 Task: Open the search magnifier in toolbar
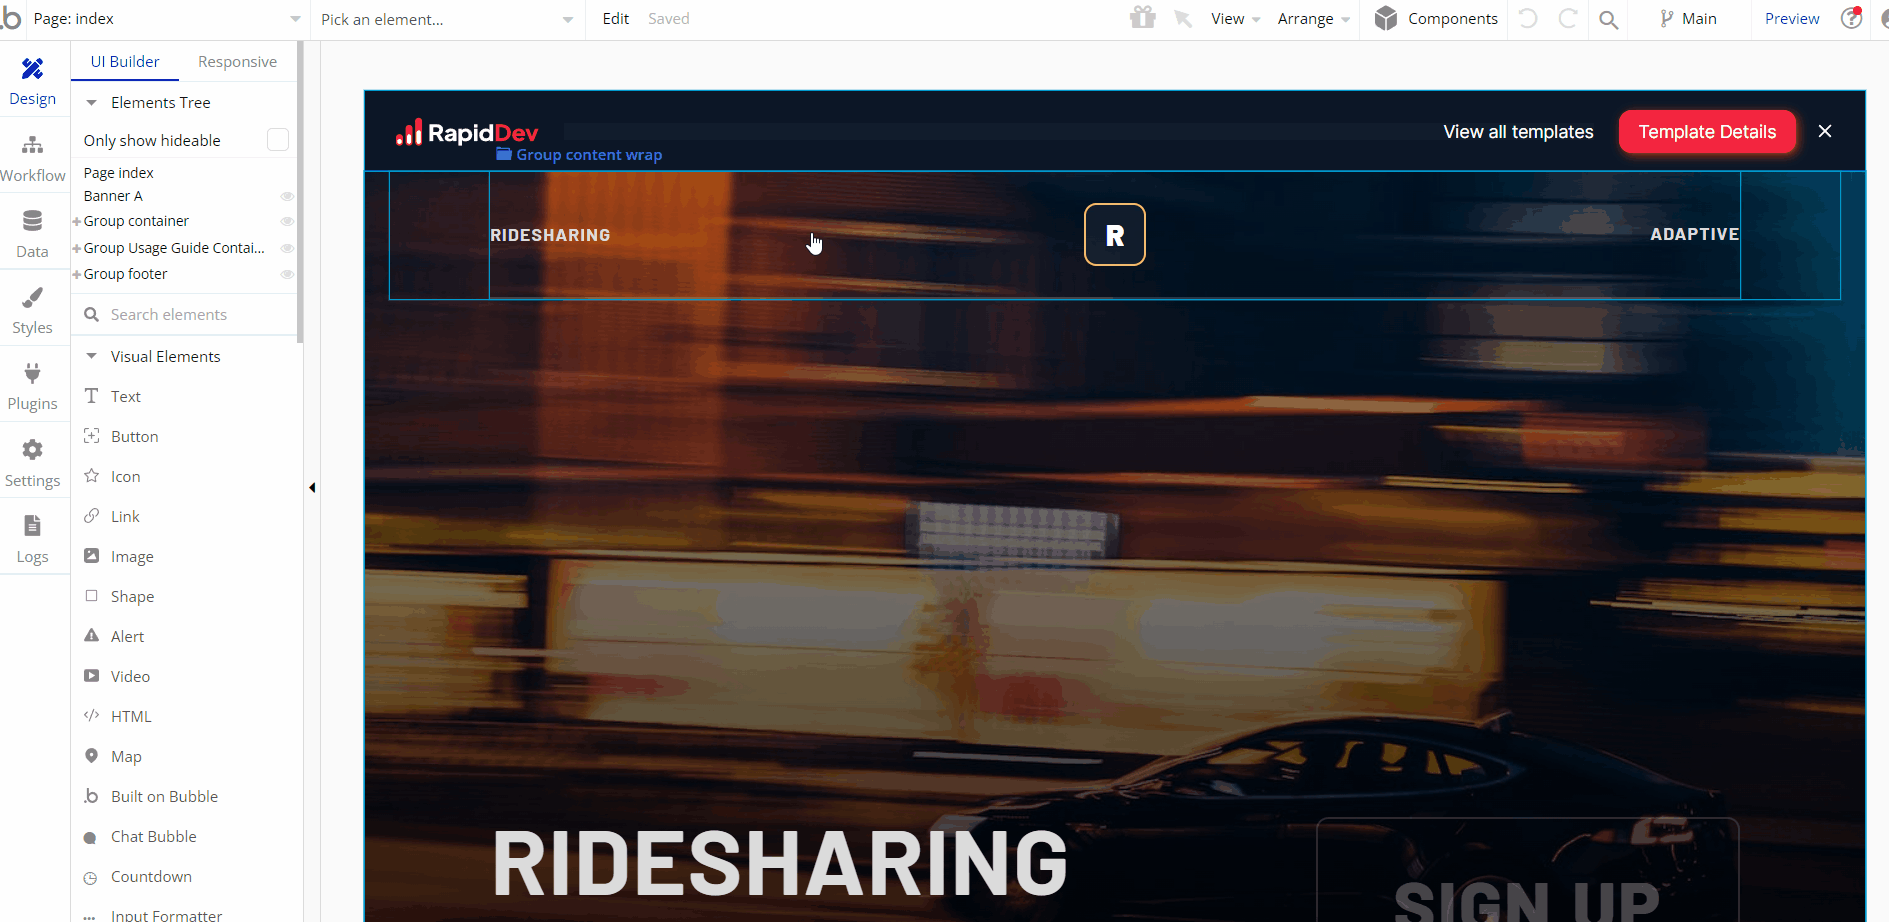click(x=1608, y=19)
